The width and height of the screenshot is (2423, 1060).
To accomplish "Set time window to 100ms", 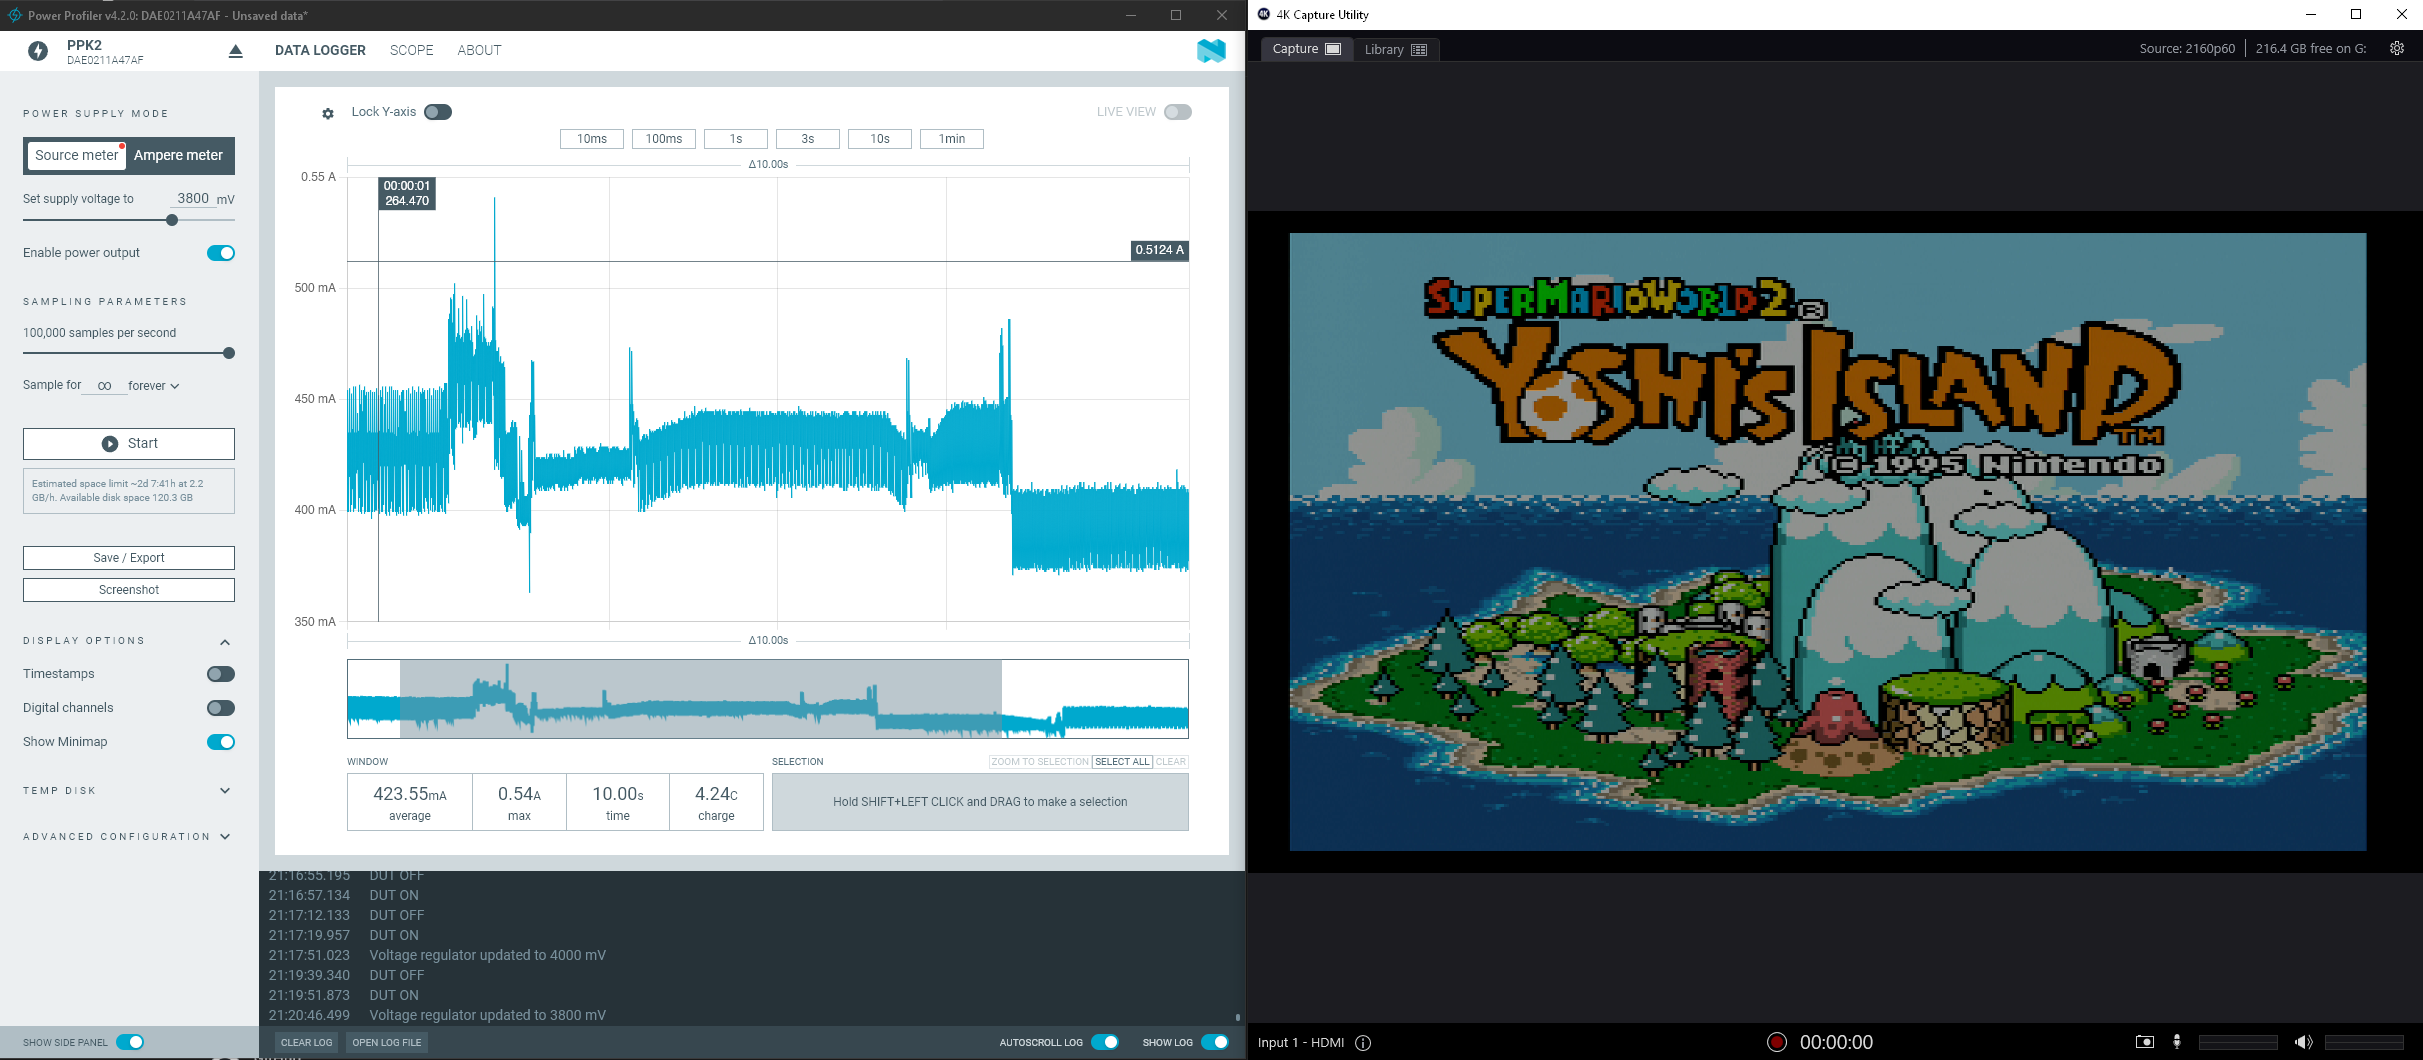I will point(664,139).
